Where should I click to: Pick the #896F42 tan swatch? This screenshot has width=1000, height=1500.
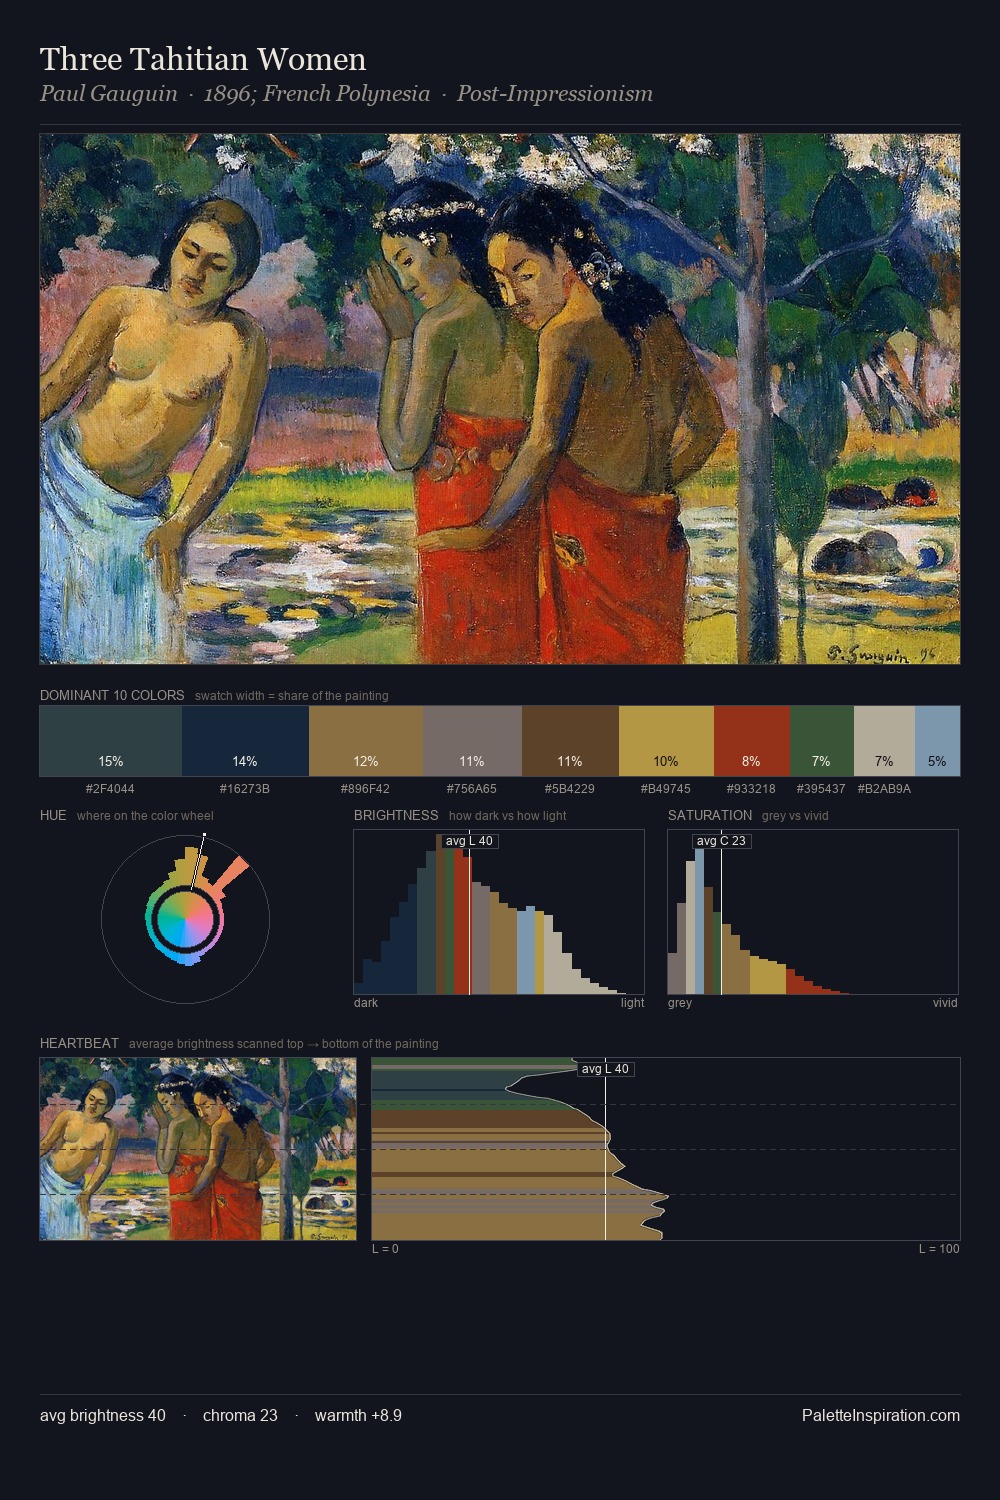coord(366,741)
